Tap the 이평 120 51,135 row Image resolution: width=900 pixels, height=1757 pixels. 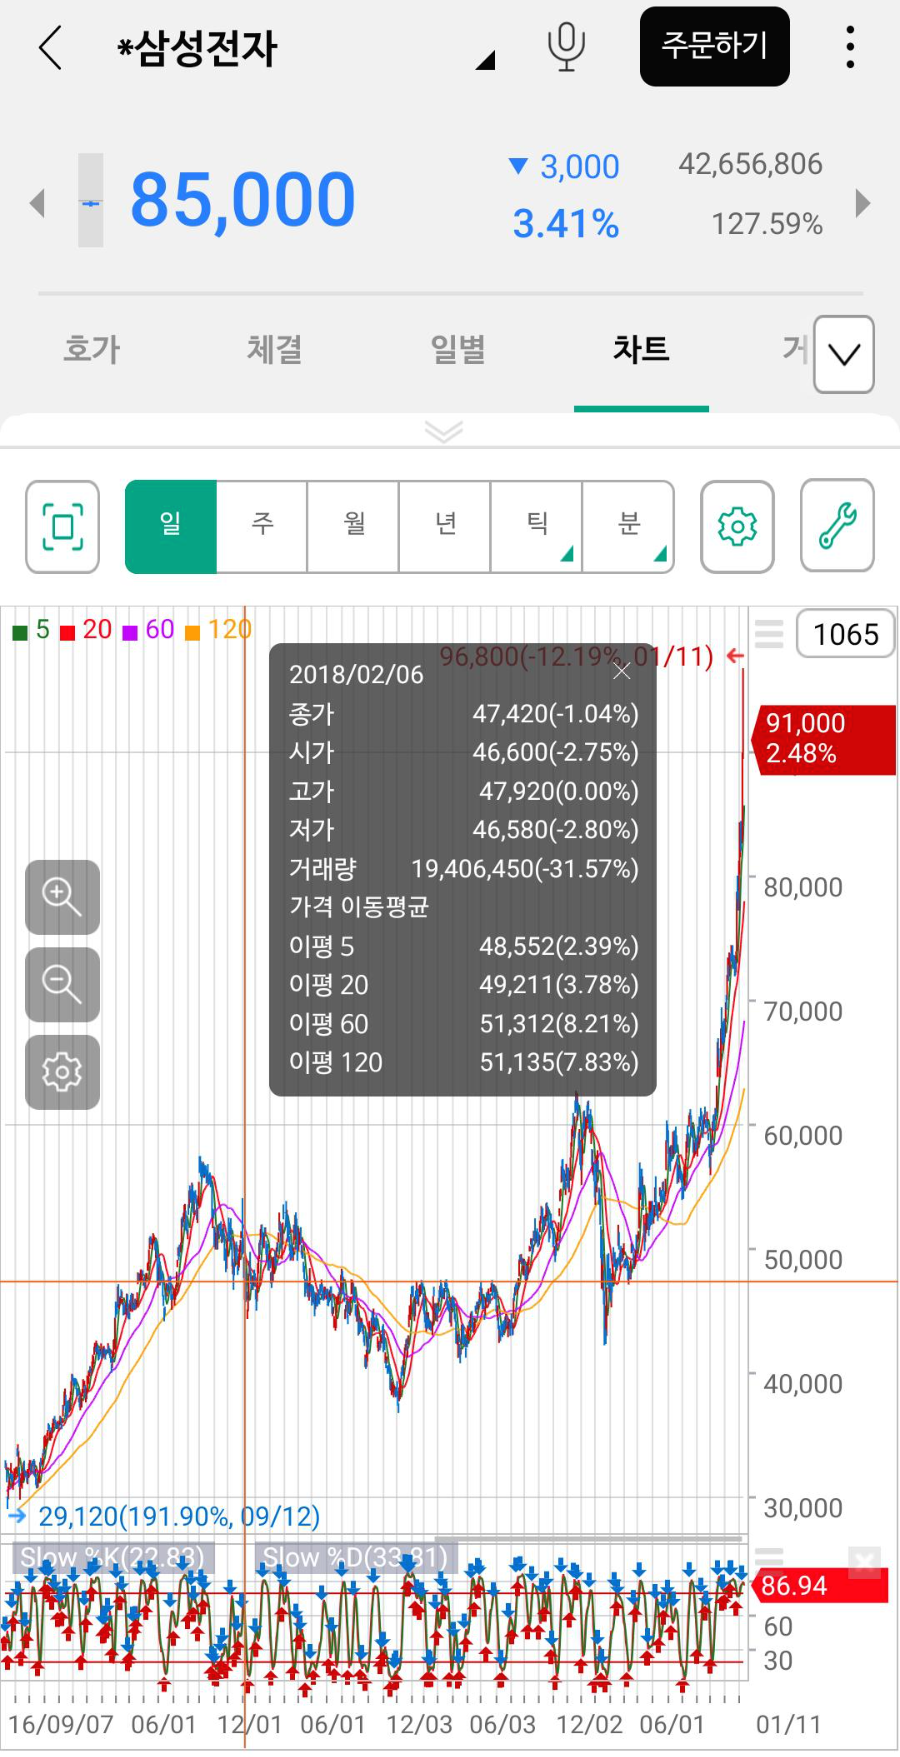[463, 1062]
